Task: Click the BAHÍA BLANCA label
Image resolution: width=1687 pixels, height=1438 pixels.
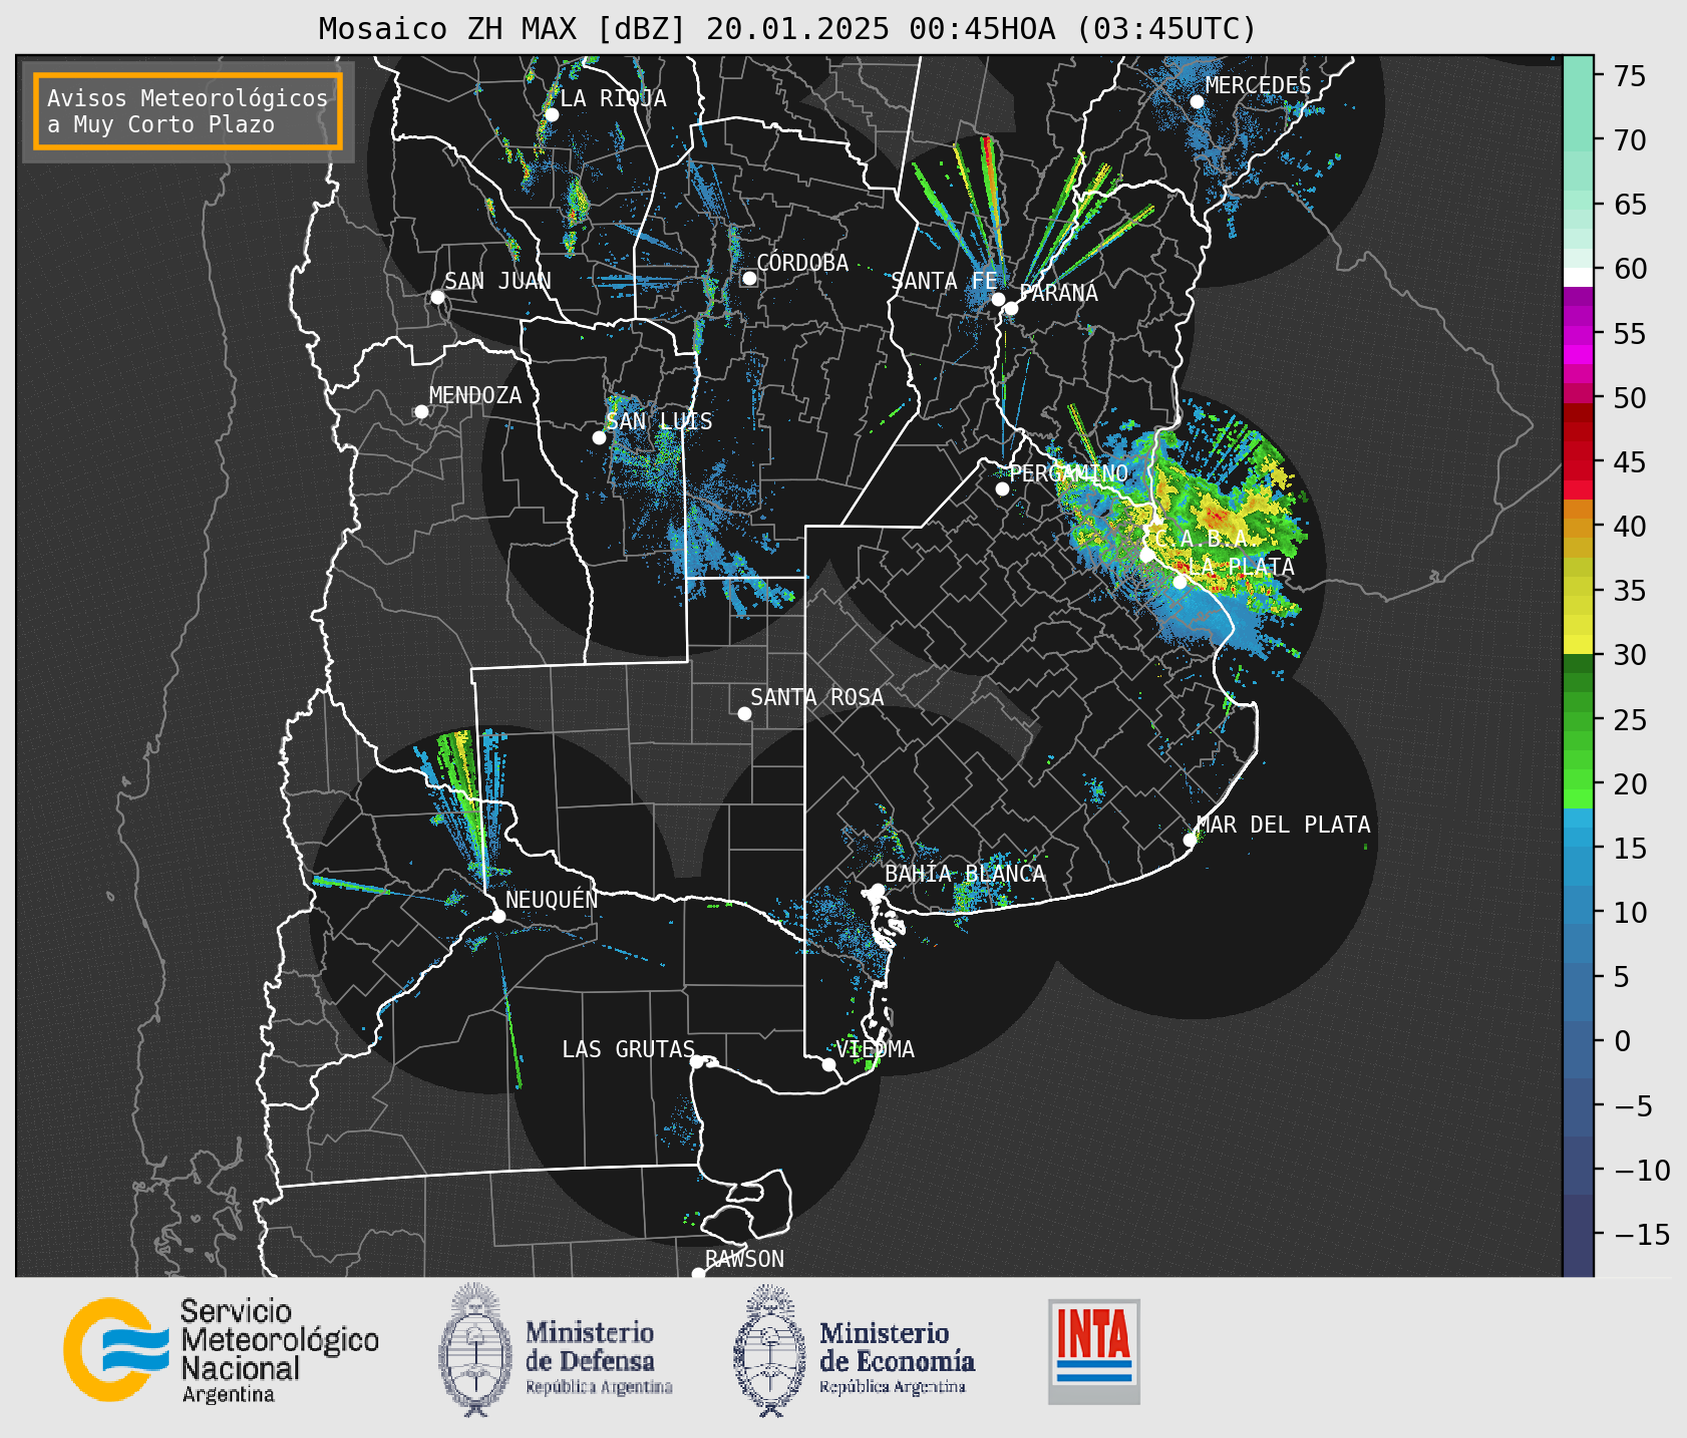Action: pyautogui.click(x=965, y=874)
